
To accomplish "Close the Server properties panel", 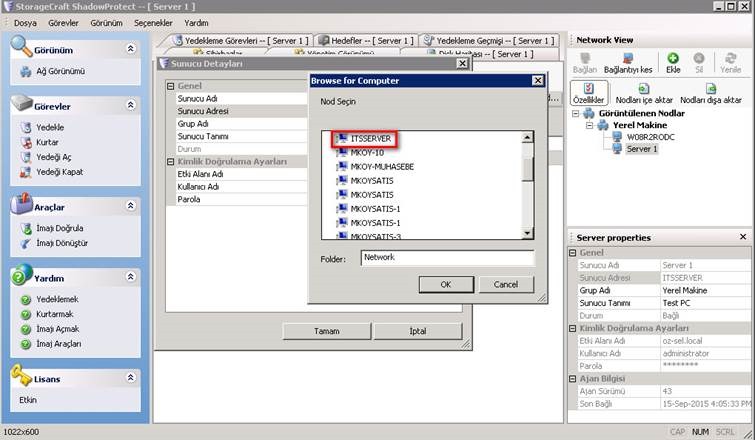I will (x=742, y=237).
